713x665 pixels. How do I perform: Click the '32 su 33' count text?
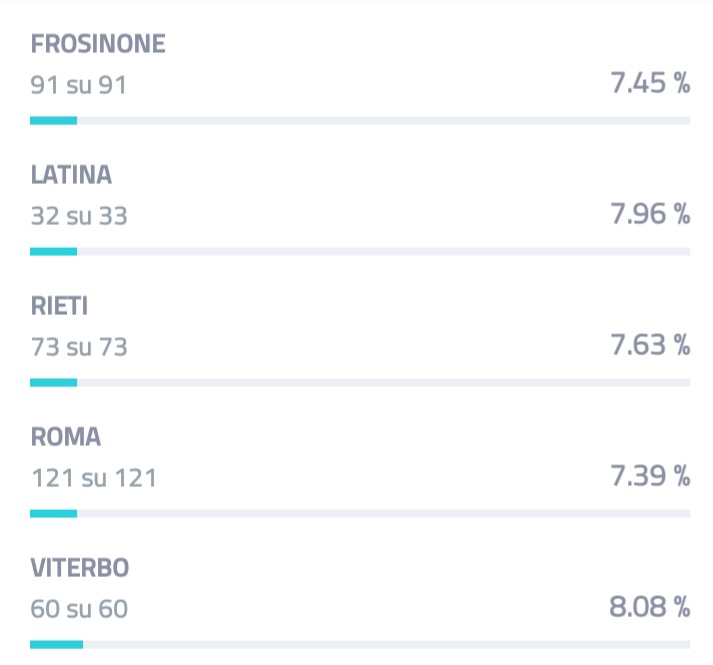pos(79,216)
